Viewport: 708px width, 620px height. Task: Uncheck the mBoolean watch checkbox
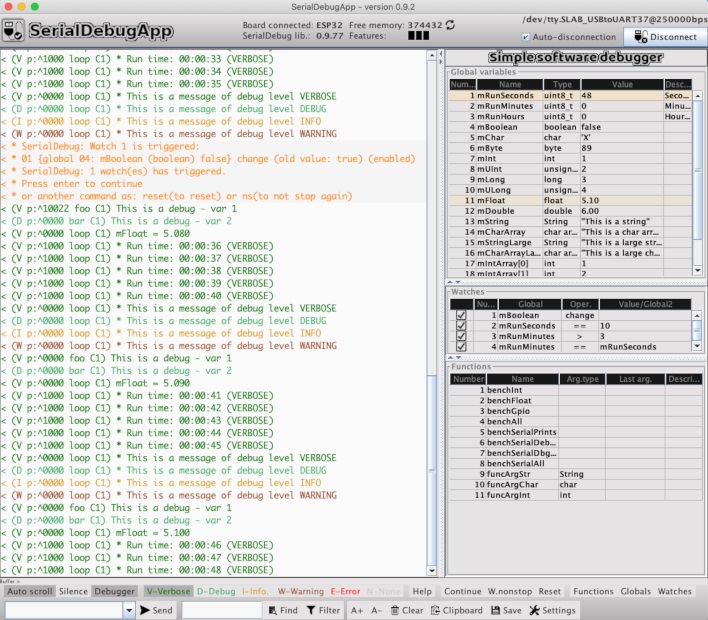point(460,315)
